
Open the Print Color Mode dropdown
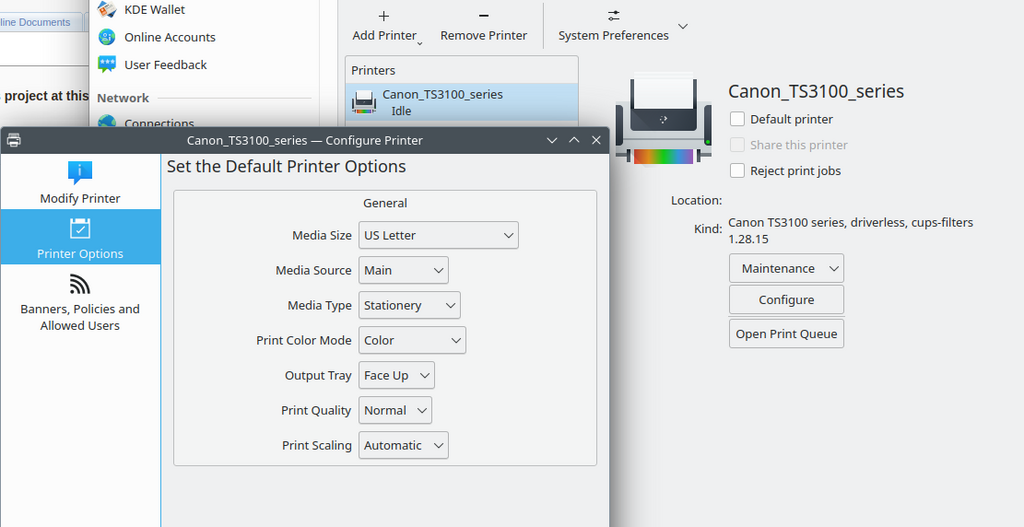pos(411,340)
